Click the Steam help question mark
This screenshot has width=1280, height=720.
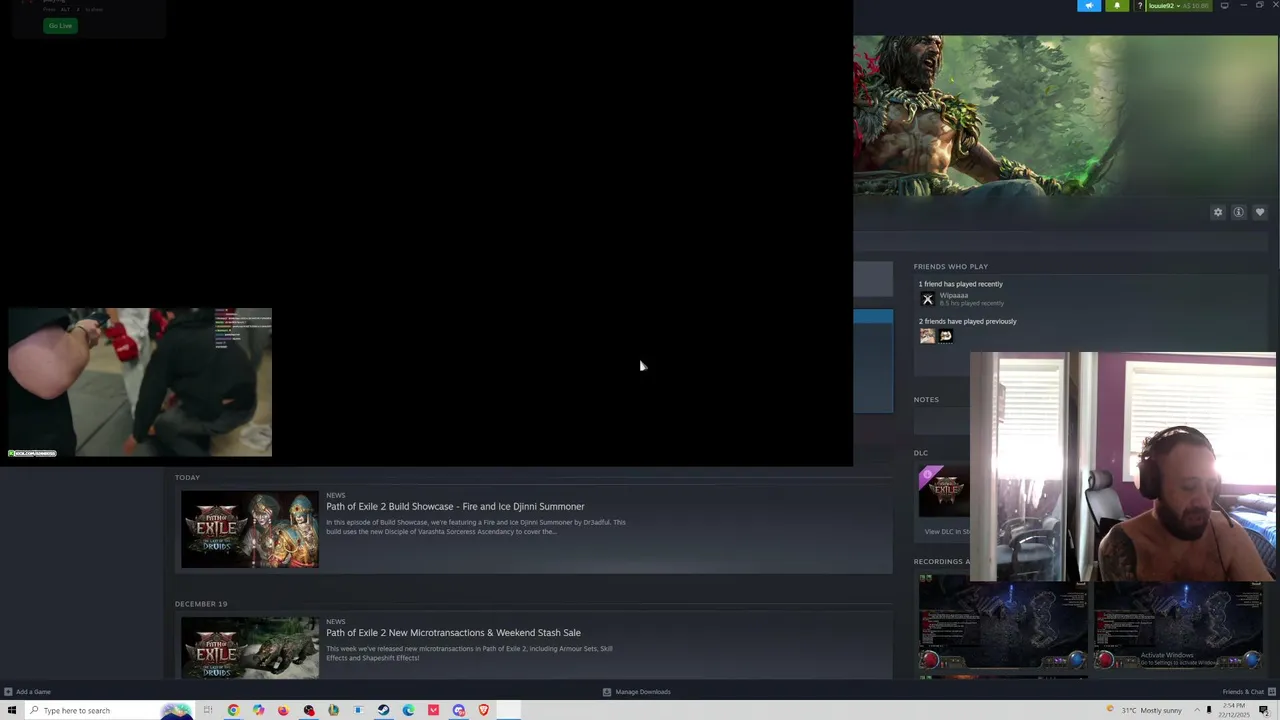coord(1139,6)
